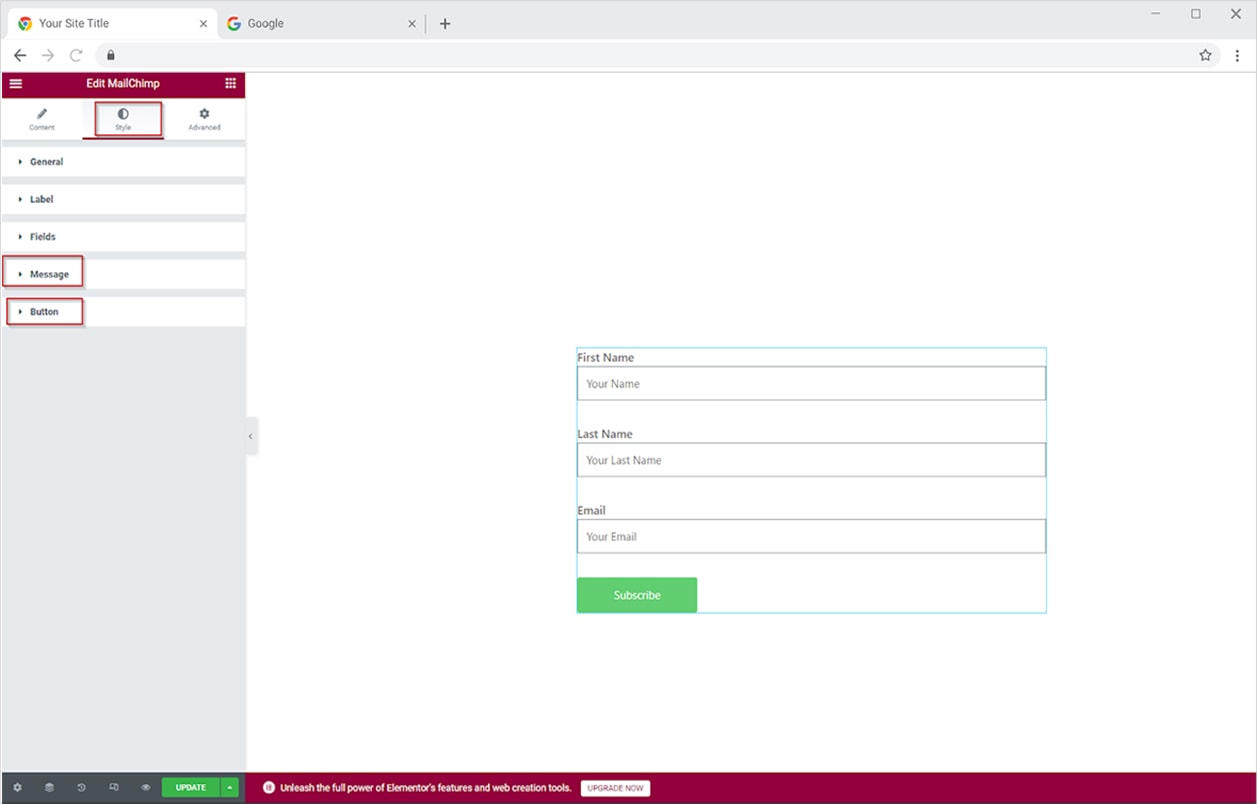Switch to the Content tab
The width and height of the screenshot is (1257, 804).
coord(42,119)
